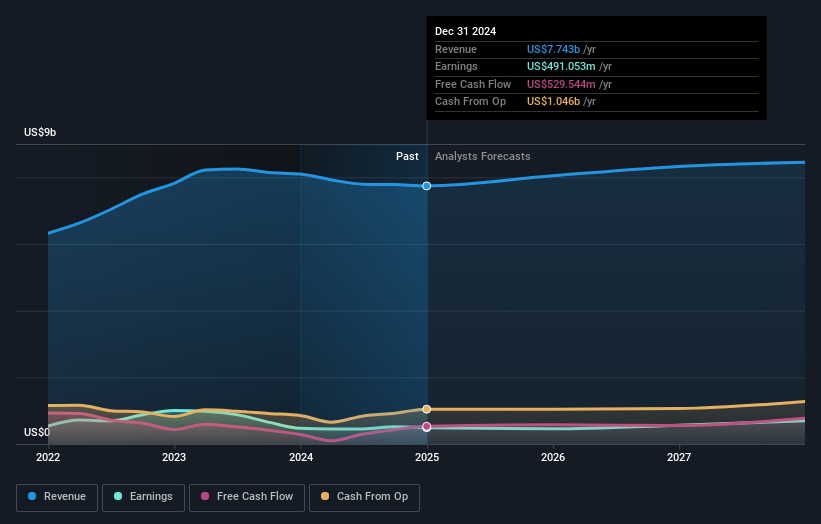This screenshot has height=524, width=821.
Task: Click the US$7.743b revenue value
Action: pos(553,49)
